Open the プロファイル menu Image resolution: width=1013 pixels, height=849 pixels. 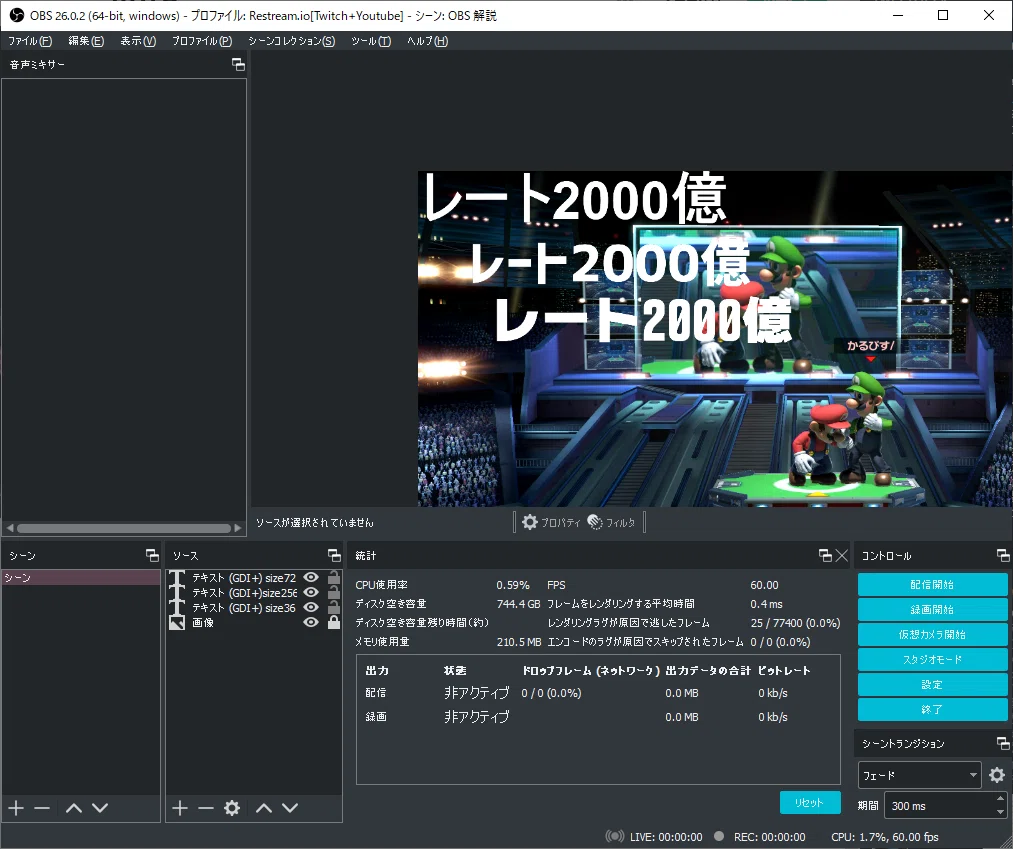[202, 41]
